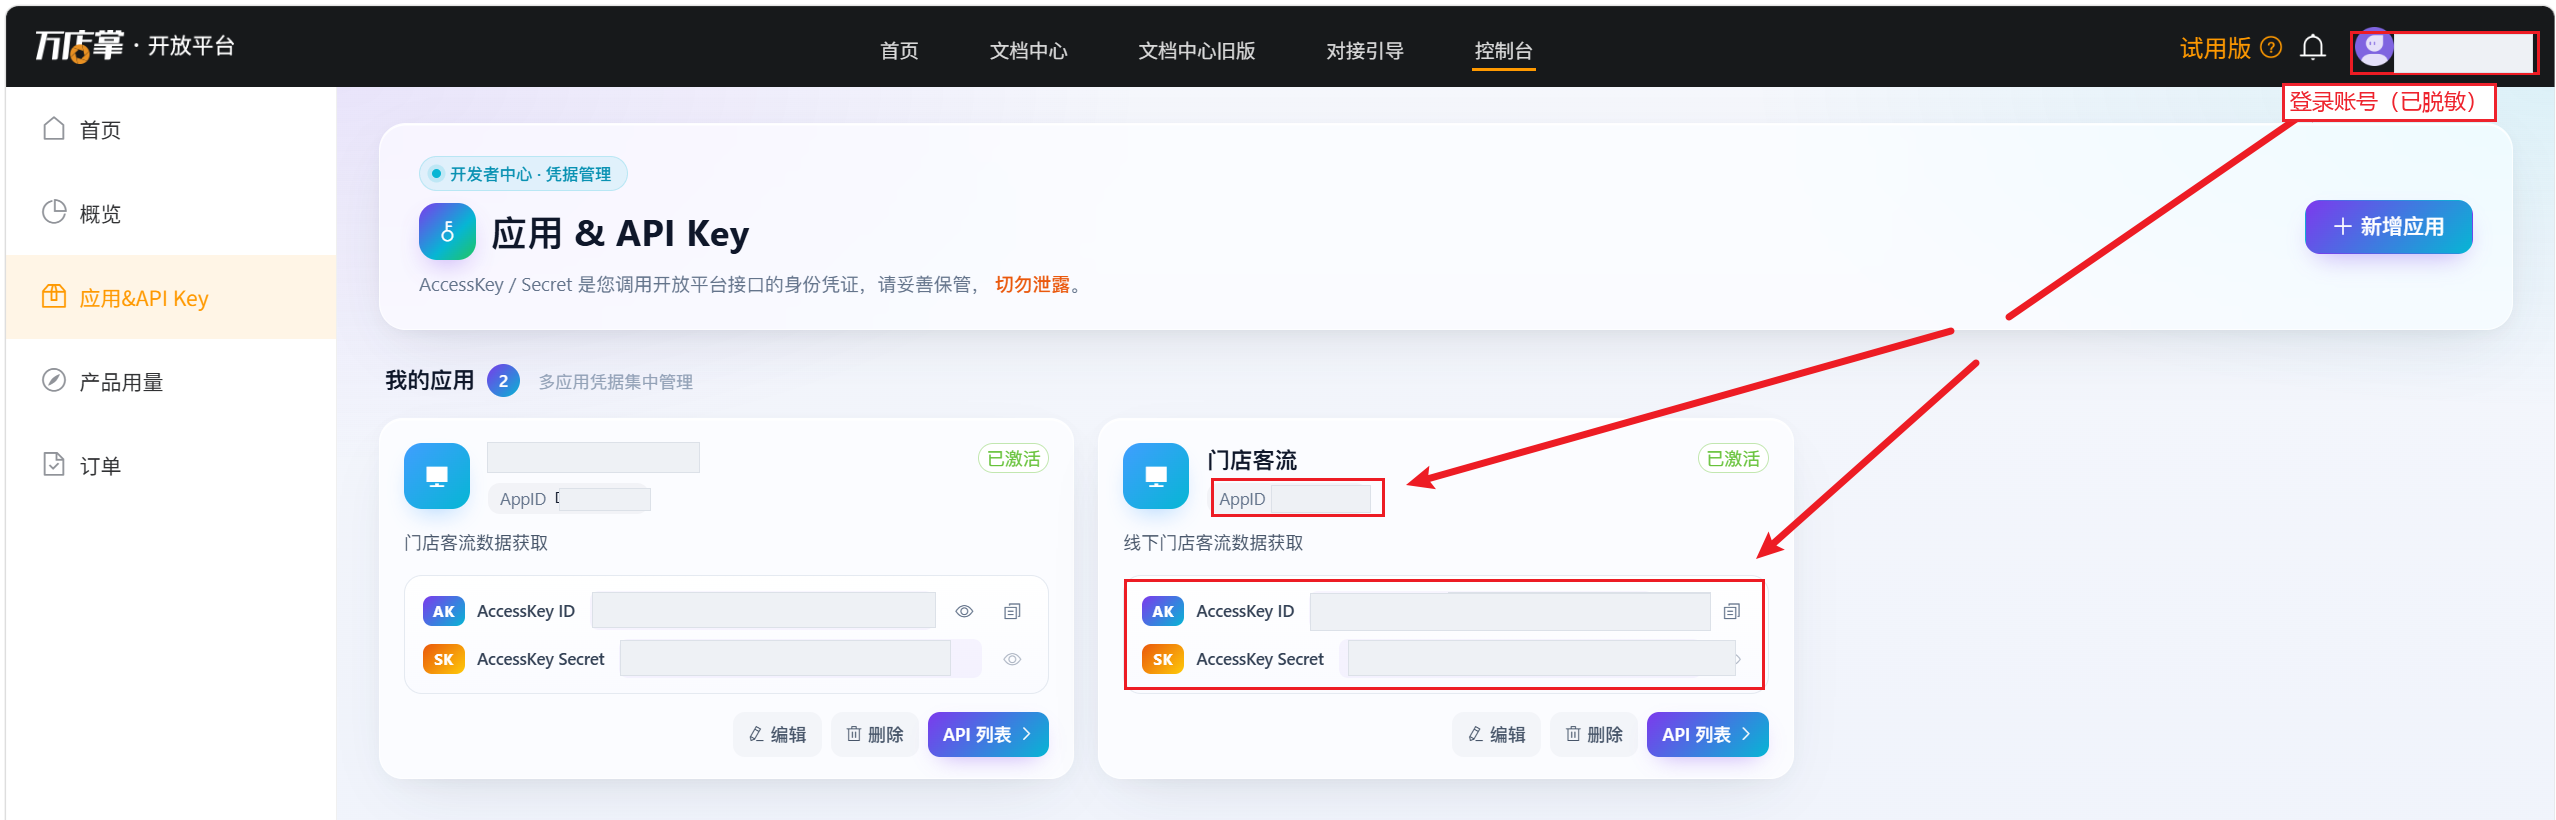
Task: Click the SK badge on the 门店客流 card
Action: pyautogui.click(x=1162, y=659)
